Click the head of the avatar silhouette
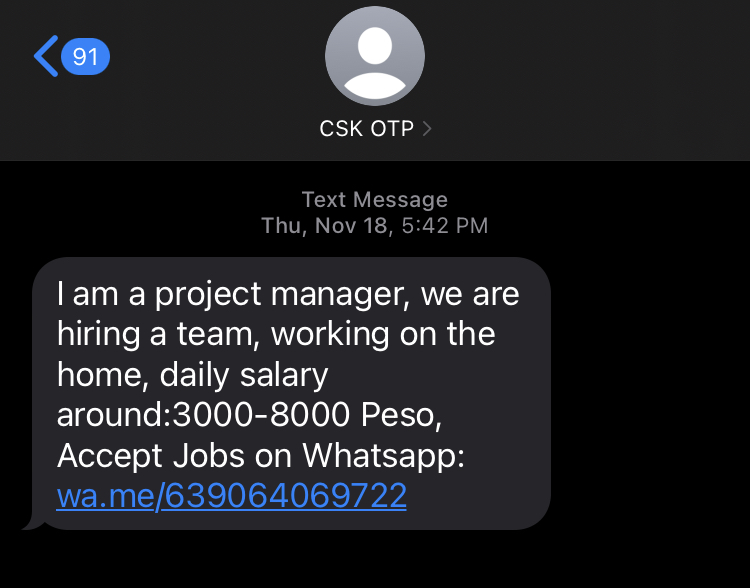750x588 pixels. coord(375,46)
